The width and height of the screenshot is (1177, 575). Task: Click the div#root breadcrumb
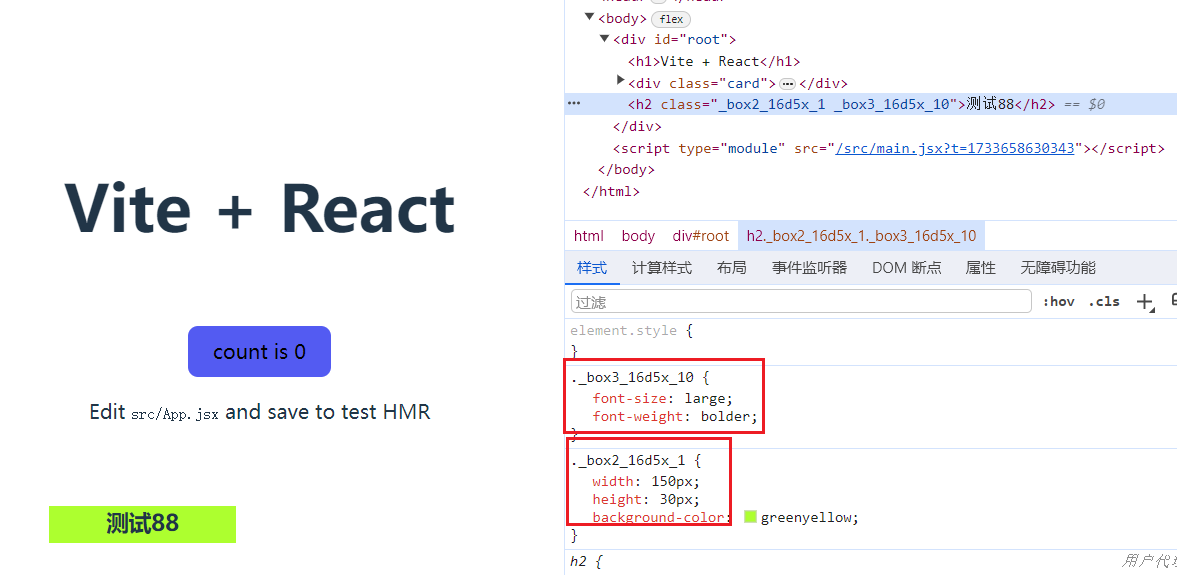[700, 236]
